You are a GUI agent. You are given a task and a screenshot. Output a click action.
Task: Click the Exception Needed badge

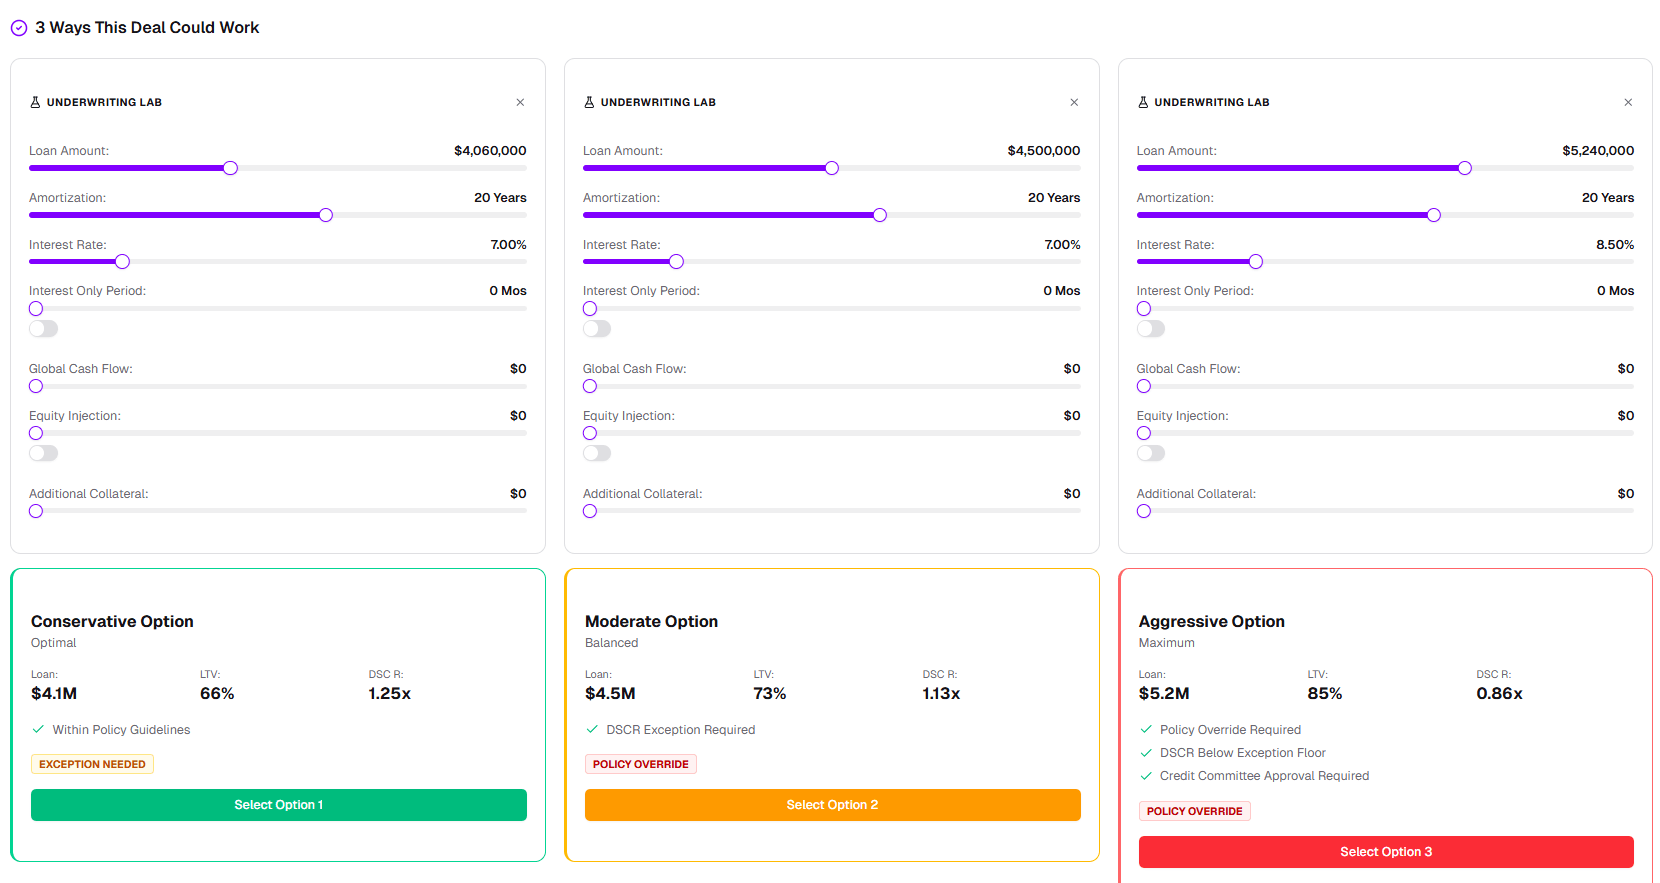92,764
